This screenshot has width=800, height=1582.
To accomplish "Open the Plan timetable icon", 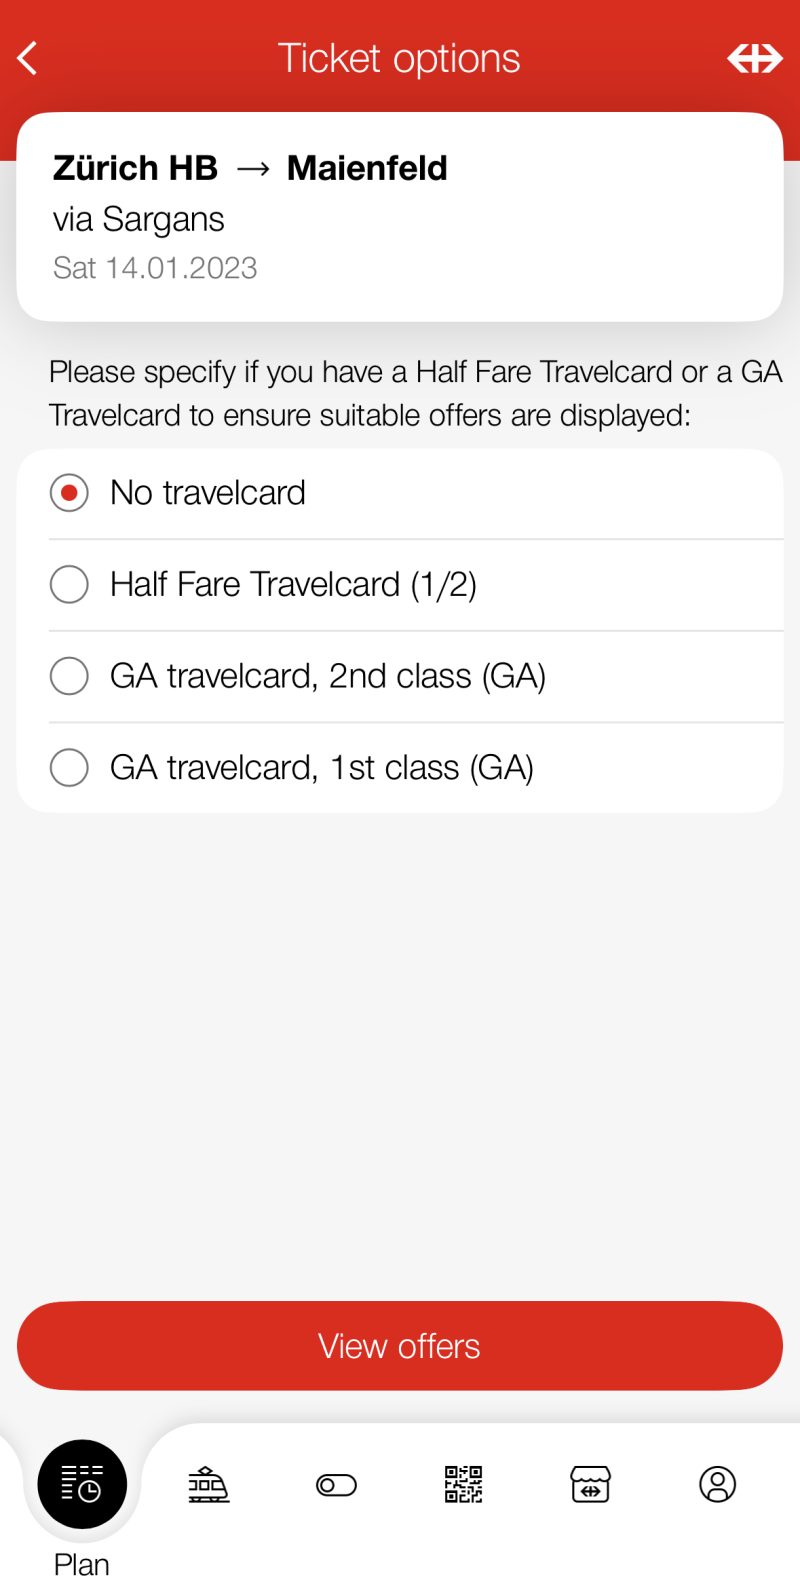I will 82,1484.
